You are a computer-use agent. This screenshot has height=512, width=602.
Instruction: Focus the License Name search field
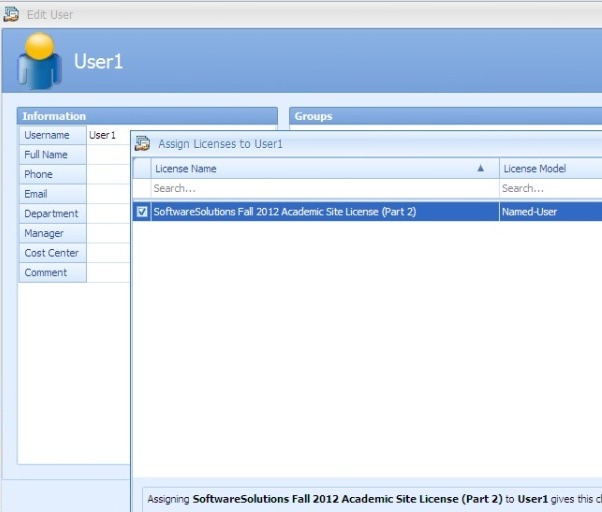(325, 188)
